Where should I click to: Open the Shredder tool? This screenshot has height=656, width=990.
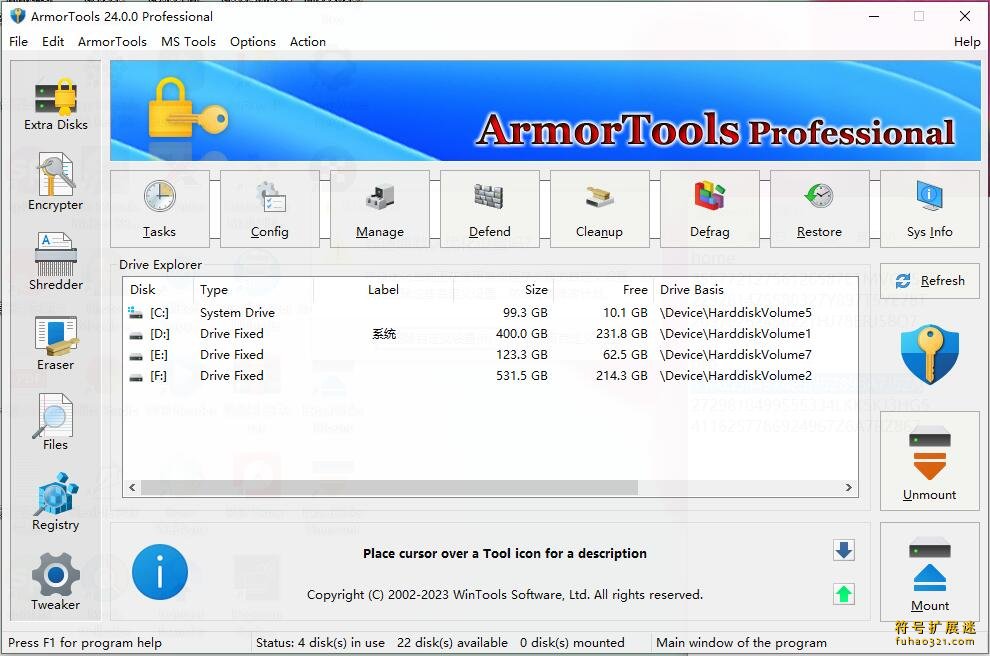click(56, 262)
